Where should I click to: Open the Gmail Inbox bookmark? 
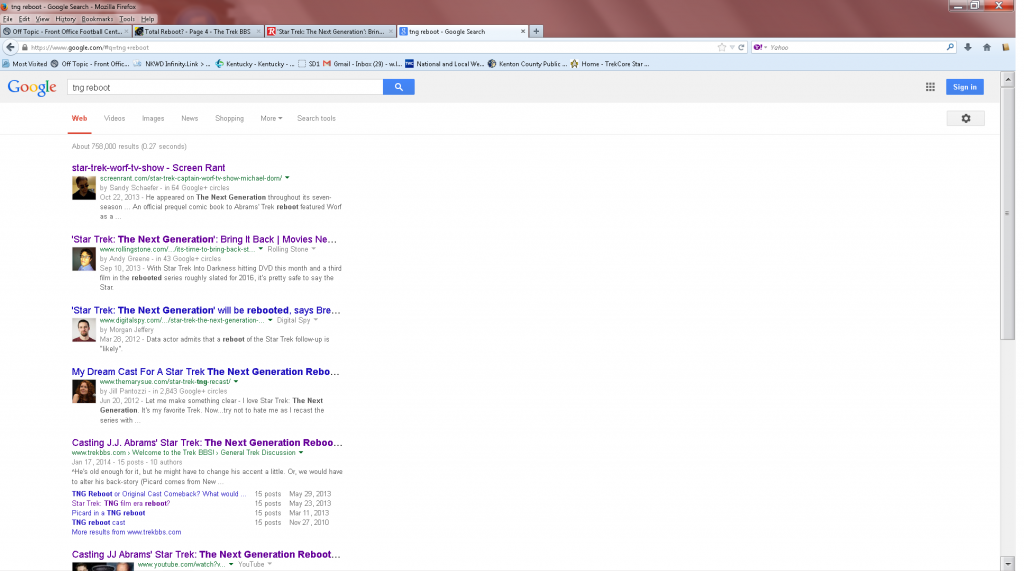click(x=362, y=64)
